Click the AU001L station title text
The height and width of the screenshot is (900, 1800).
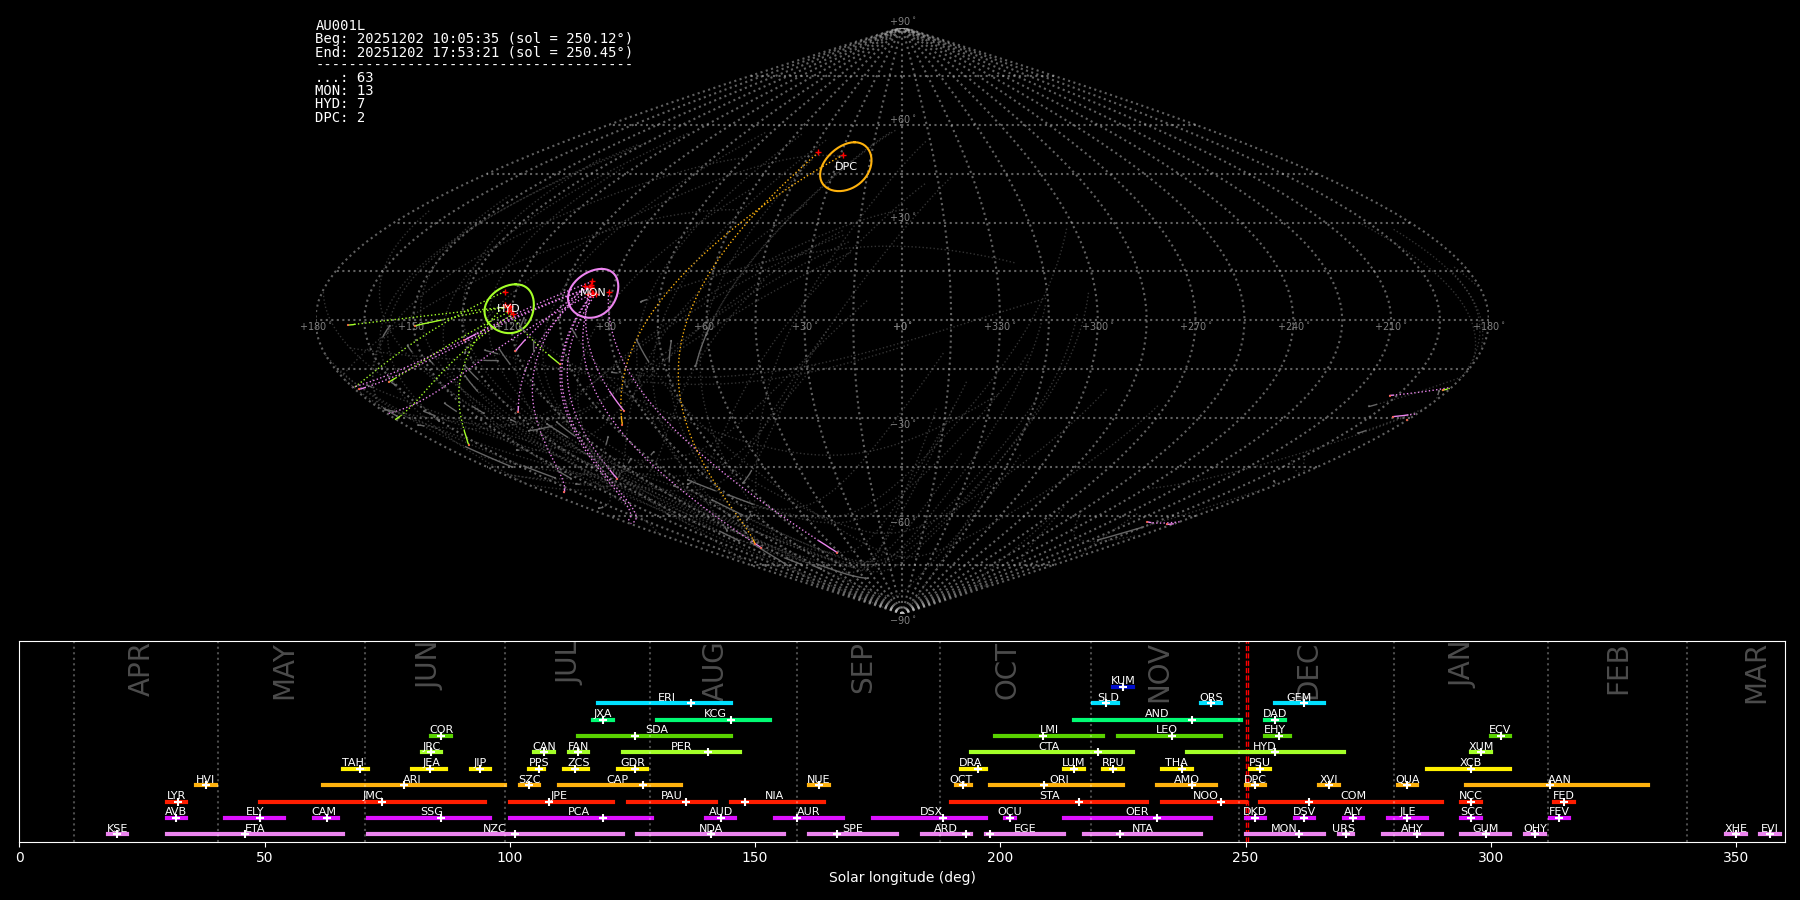point(340,26)
